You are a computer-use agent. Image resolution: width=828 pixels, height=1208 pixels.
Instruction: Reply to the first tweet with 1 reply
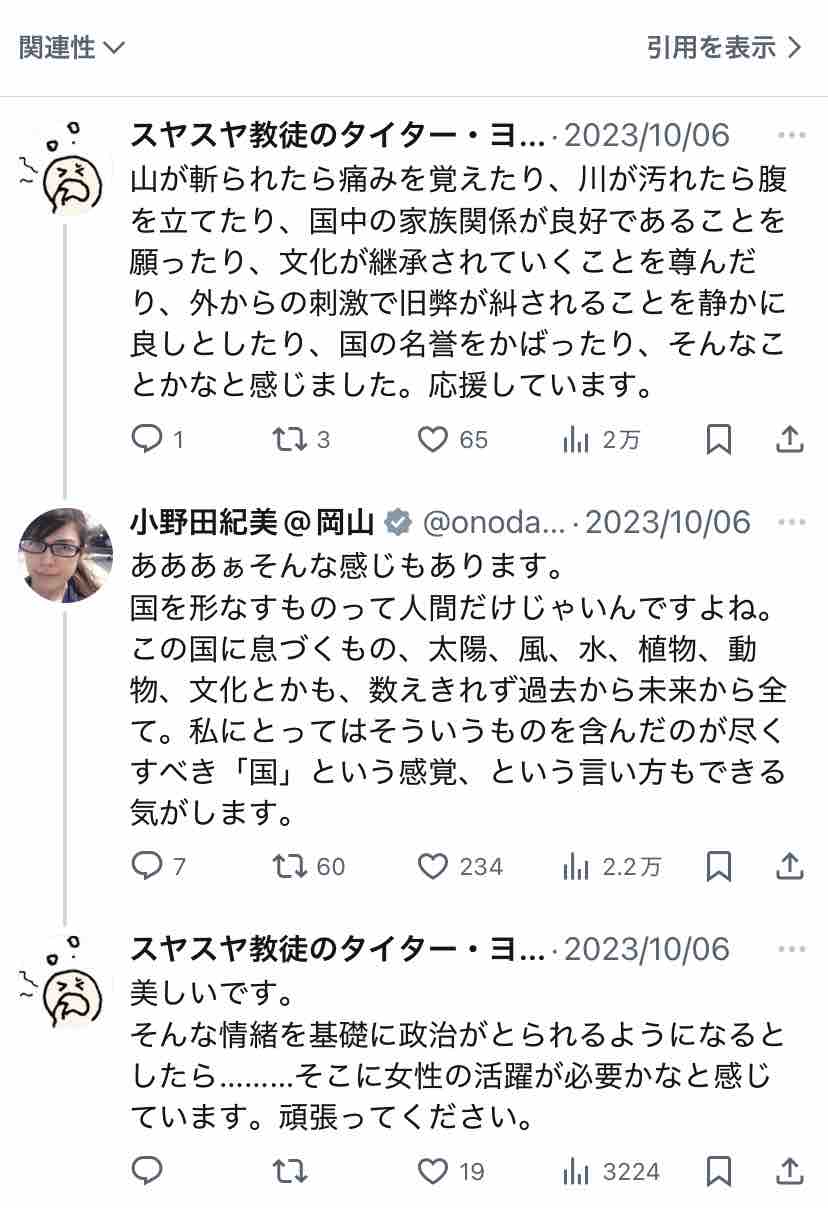[147, 439]
